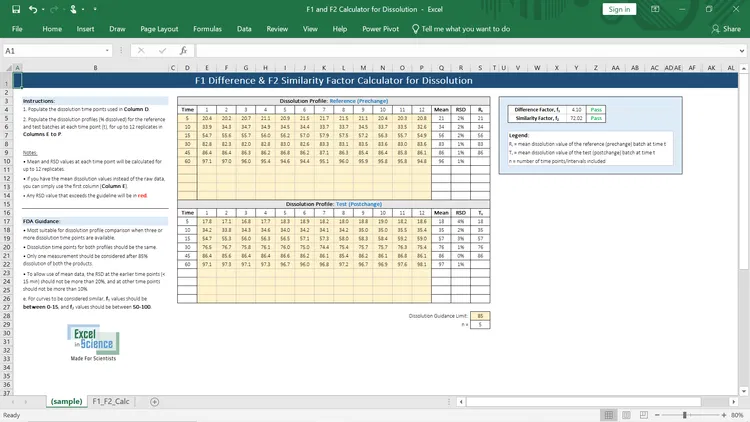Screen dimensions: 750x422
Task: Click the New Sheet plus icon
Action: coord(154,402)
